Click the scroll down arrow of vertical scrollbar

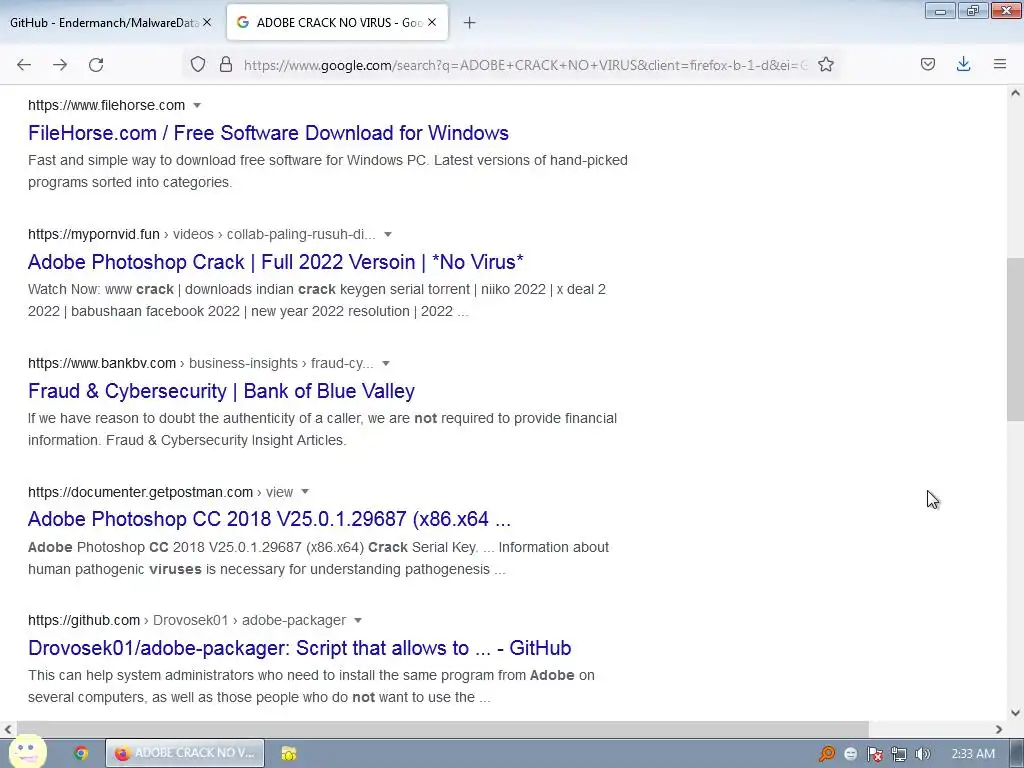click(1015, 713)
